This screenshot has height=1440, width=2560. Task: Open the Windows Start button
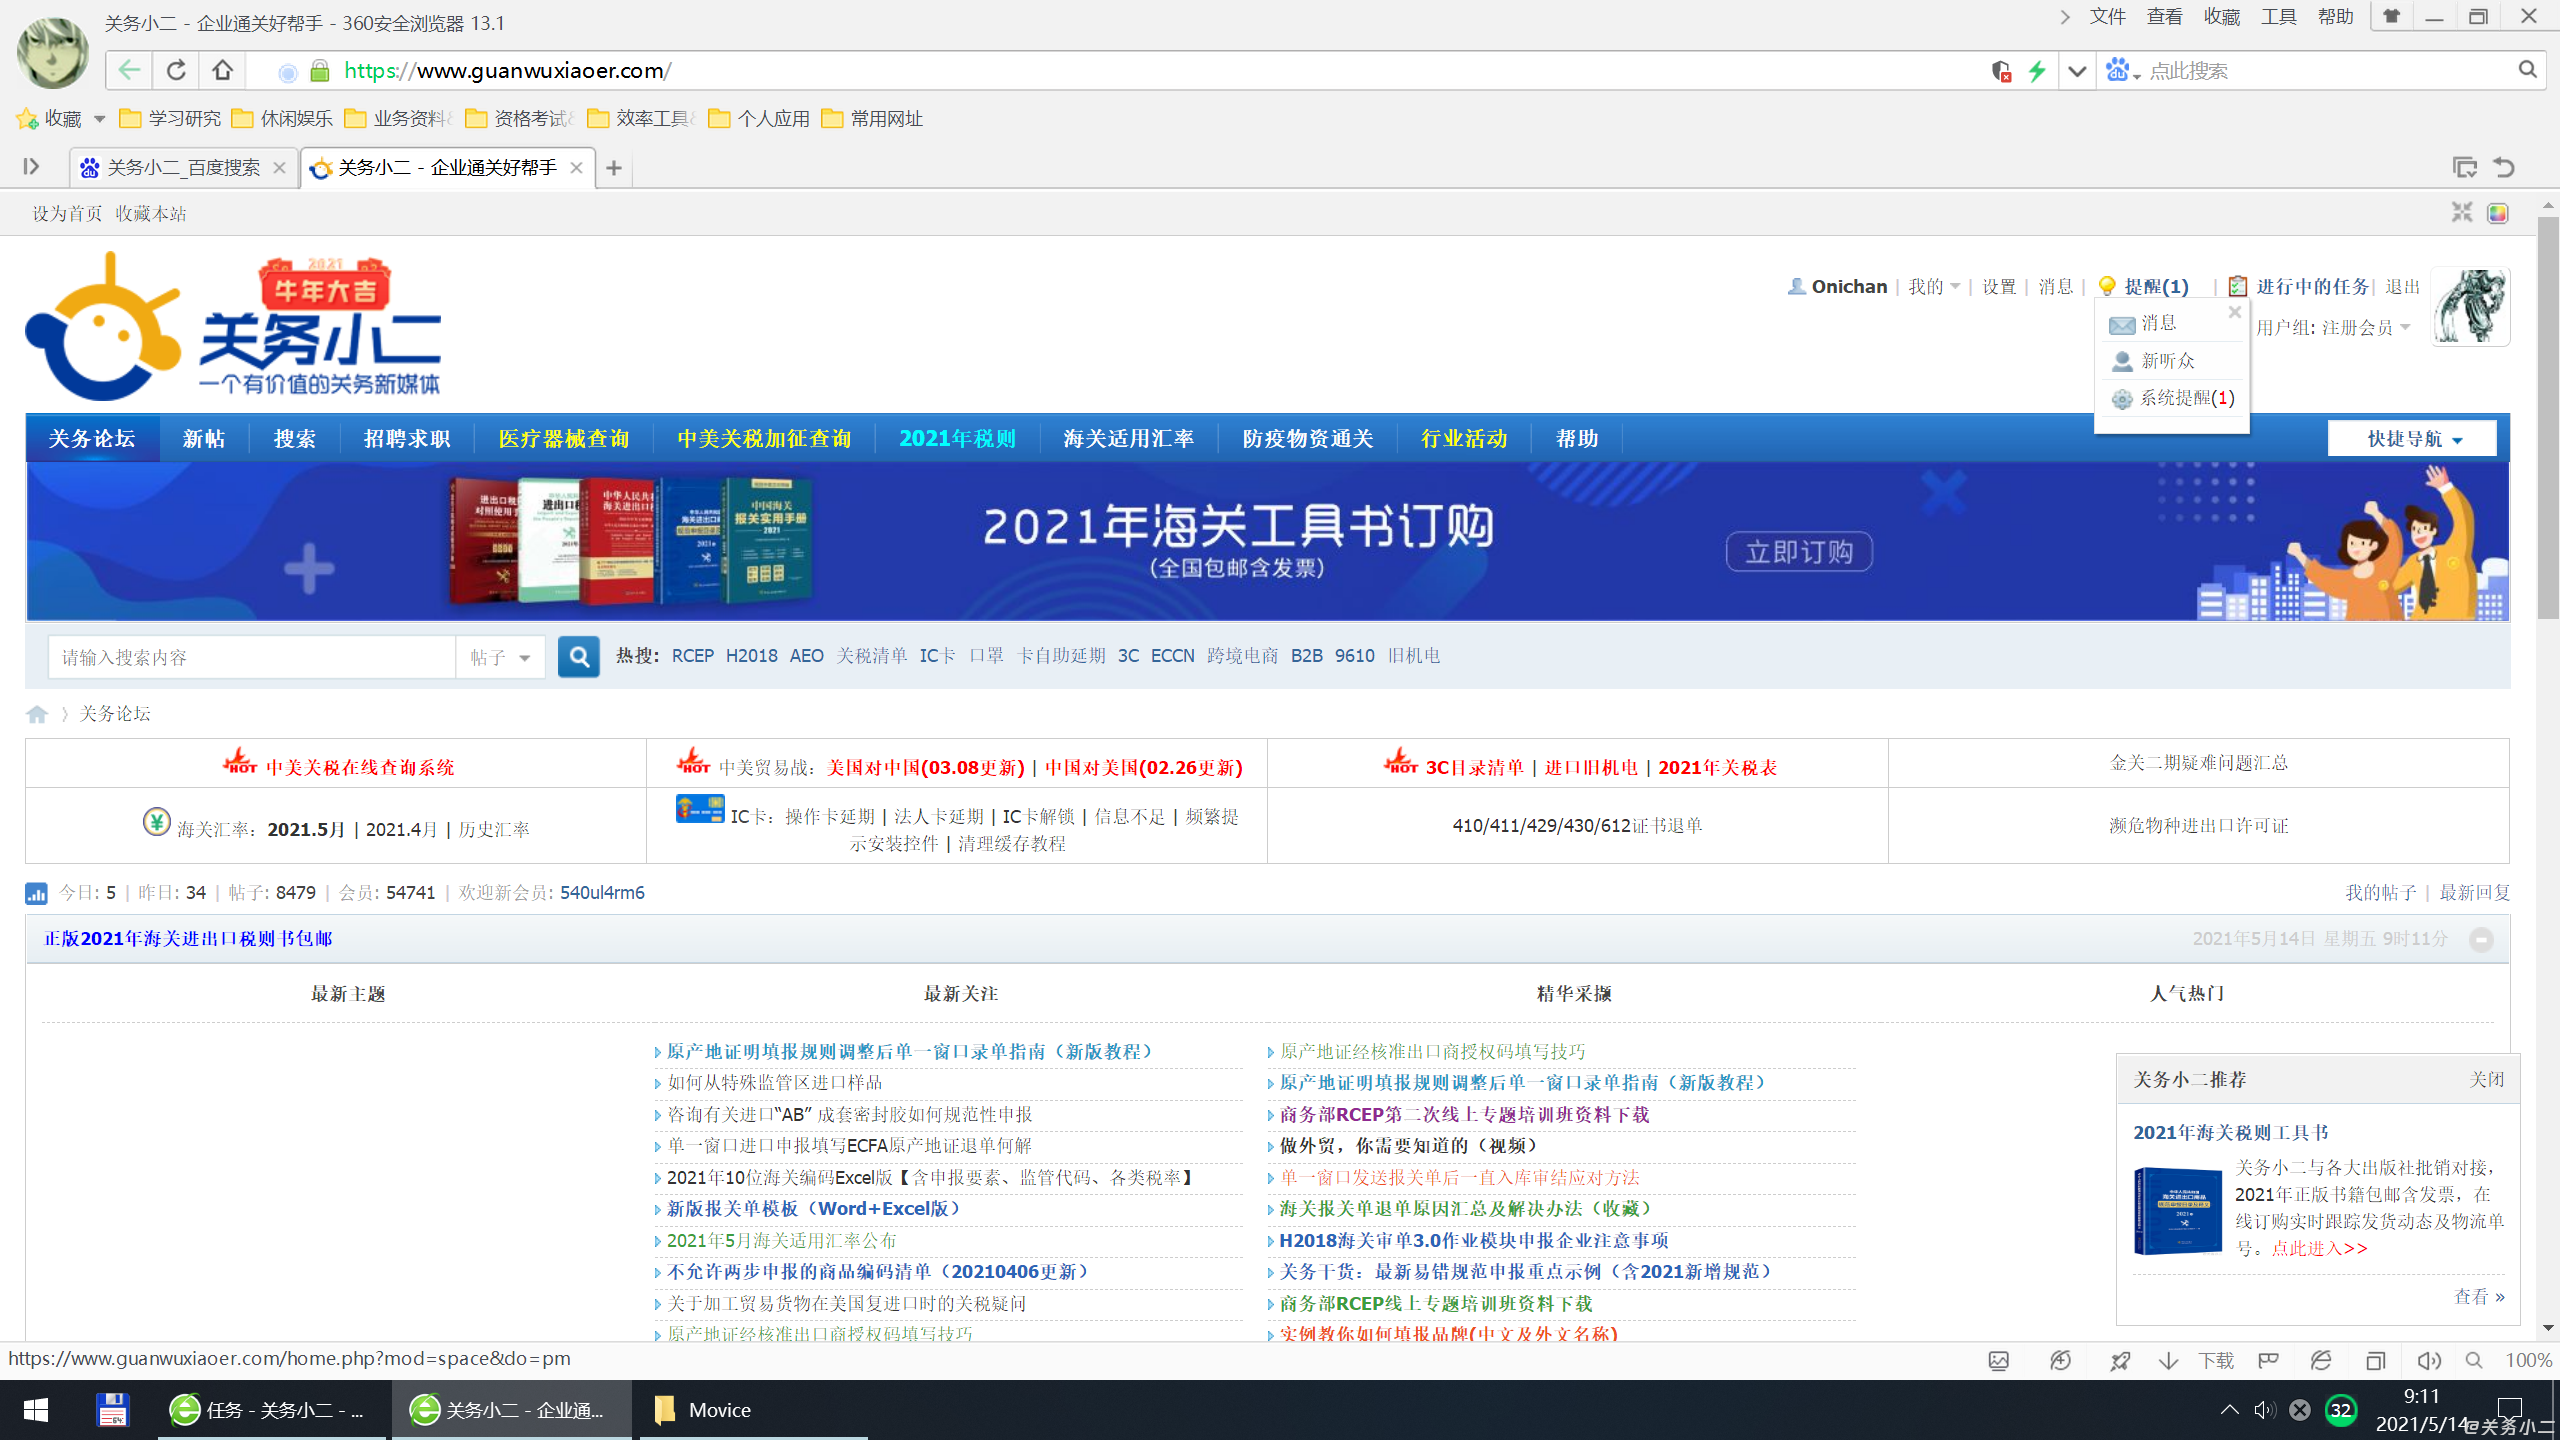[x=36, y=1410]
